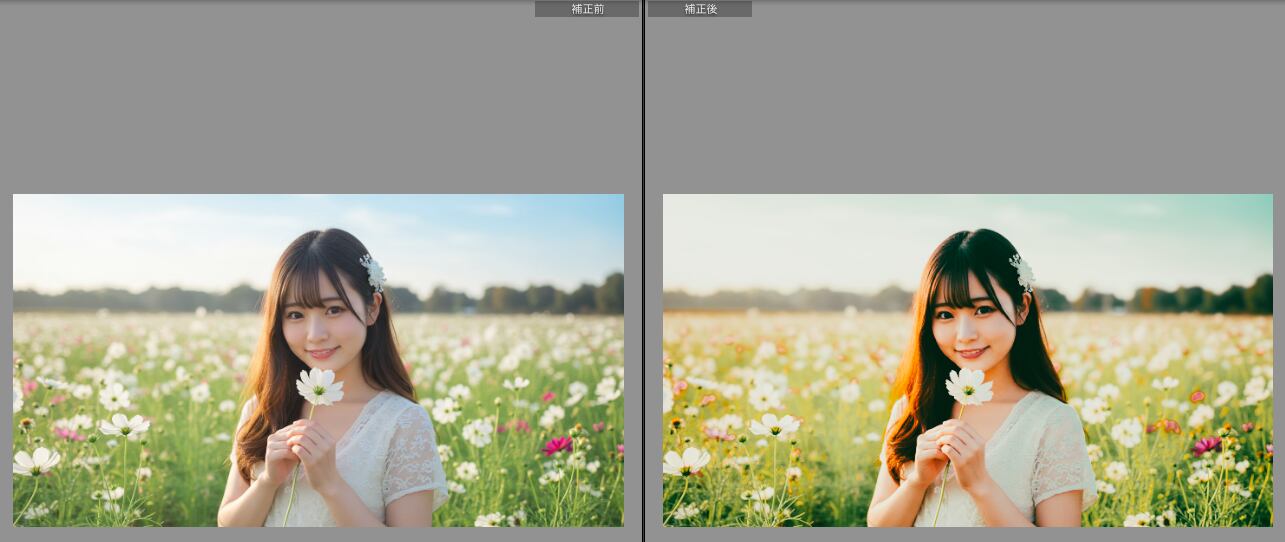This screenshot has width=1285, height=542.
Task: Click the vertical divider between the two views
Action: coord(643,270)
